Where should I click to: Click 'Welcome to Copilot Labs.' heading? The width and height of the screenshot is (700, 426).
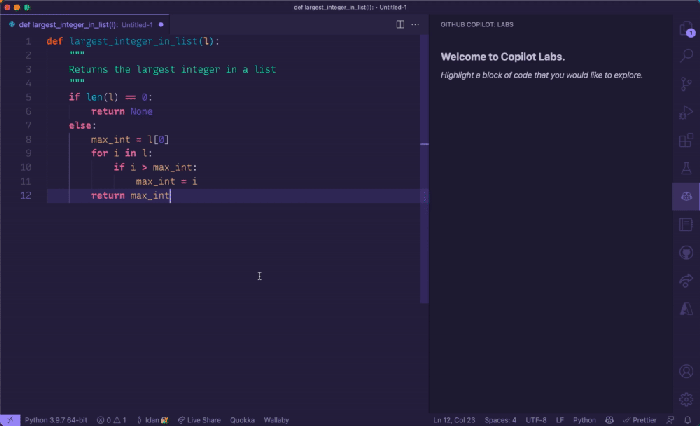tap(503, 57)
